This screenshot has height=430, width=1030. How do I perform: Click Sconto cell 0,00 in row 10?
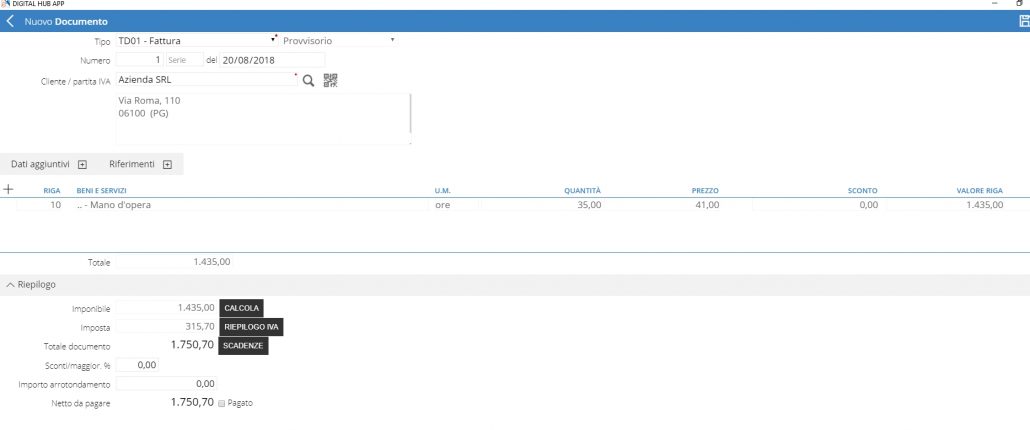[x=817, y=205]
